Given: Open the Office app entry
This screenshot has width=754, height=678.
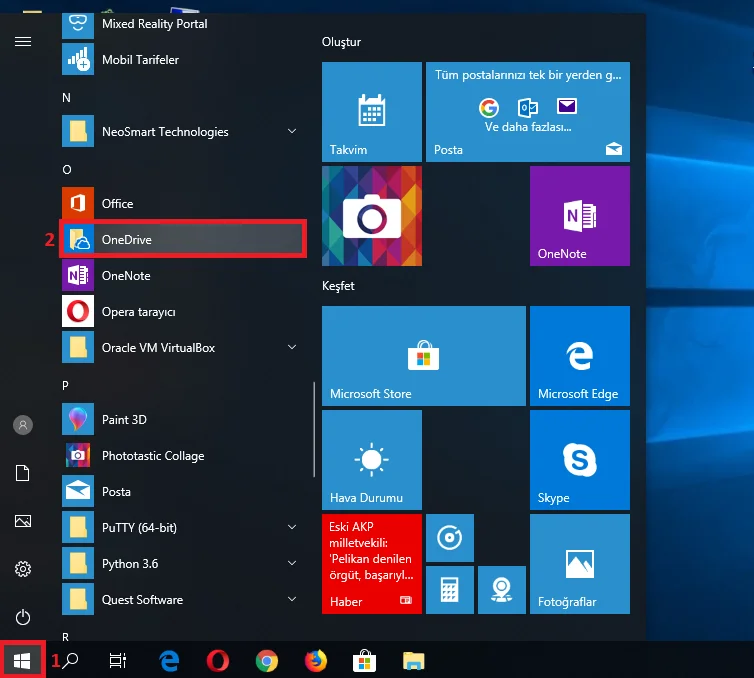Looking at the screenshot, I should point(183,203).
